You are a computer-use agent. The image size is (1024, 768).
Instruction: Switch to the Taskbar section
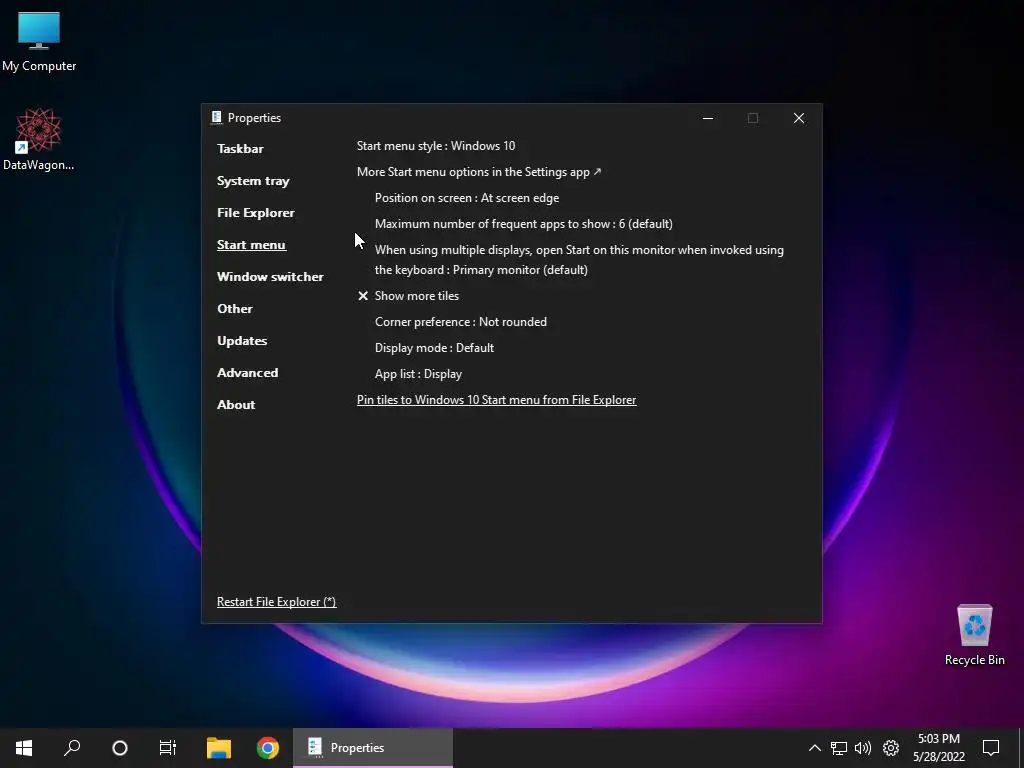pyautogui.click(x=240, y=149)
